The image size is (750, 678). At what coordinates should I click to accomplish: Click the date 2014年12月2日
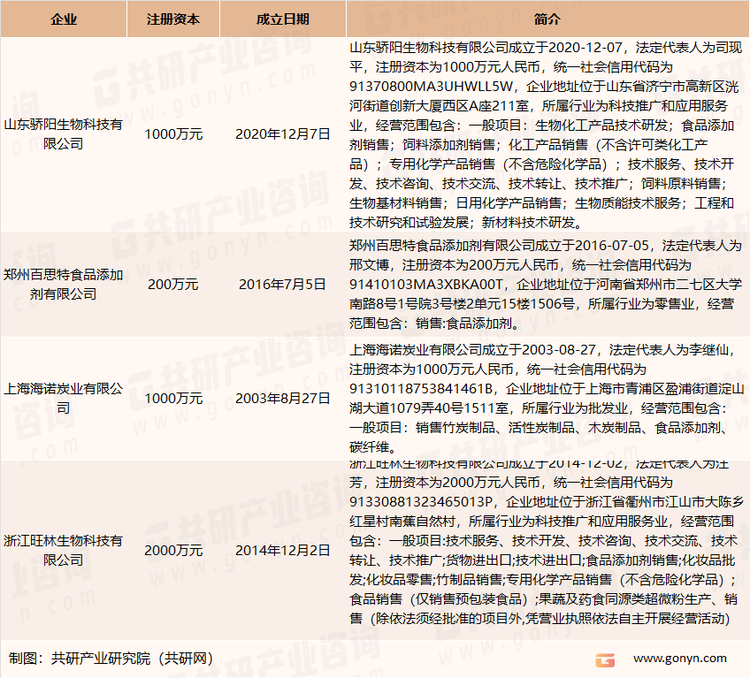[283, 550]
